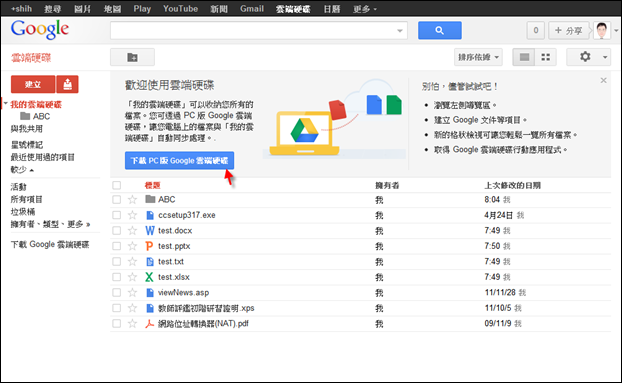Open the settings gear dropdown arrow
Screen dimensions: 622x383
pyautogui.click(x=605, y=57)
